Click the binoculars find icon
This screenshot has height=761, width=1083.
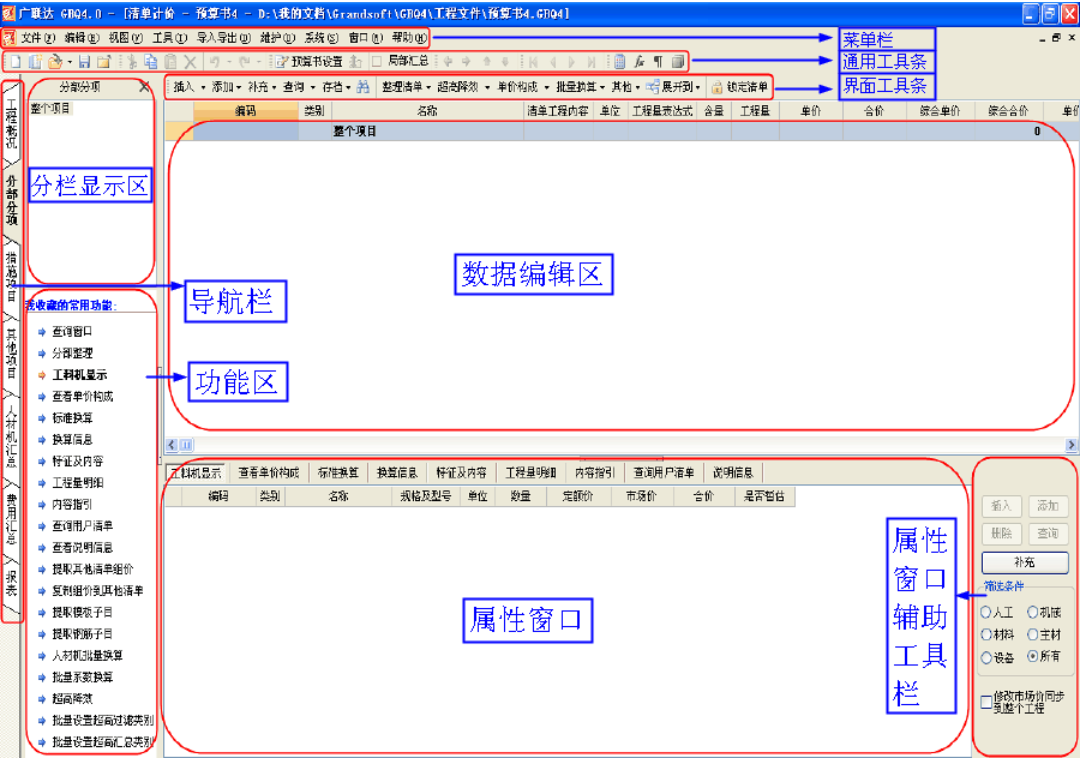pyautogui.click(x=363, y=87)
